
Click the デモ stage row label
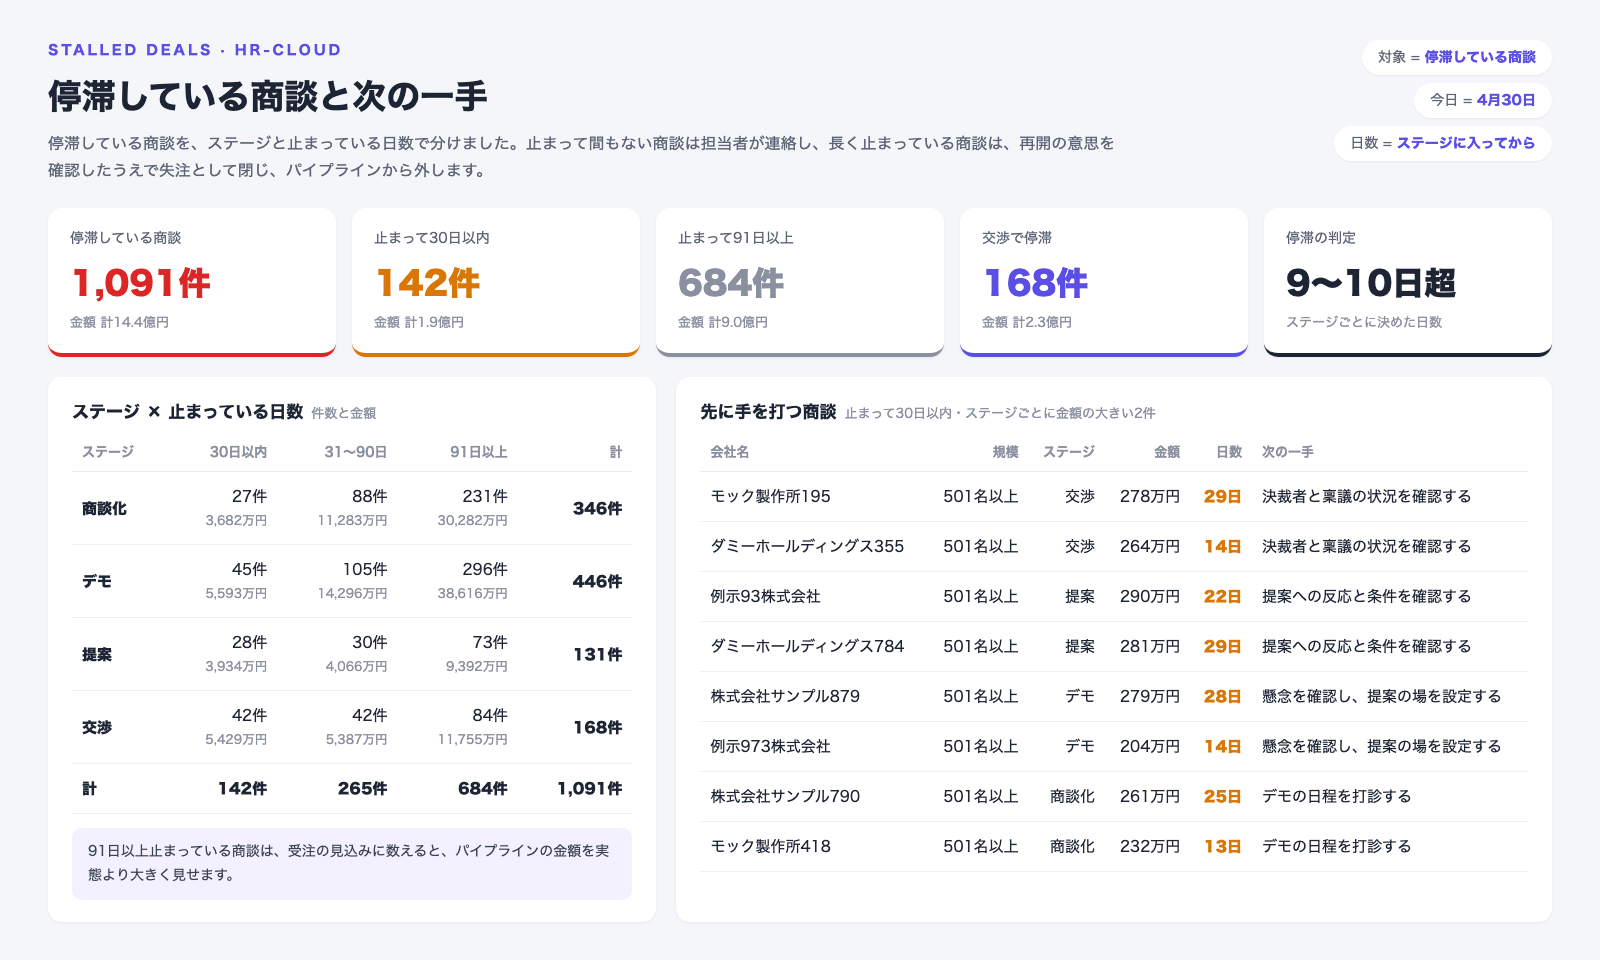pos(97,581)
